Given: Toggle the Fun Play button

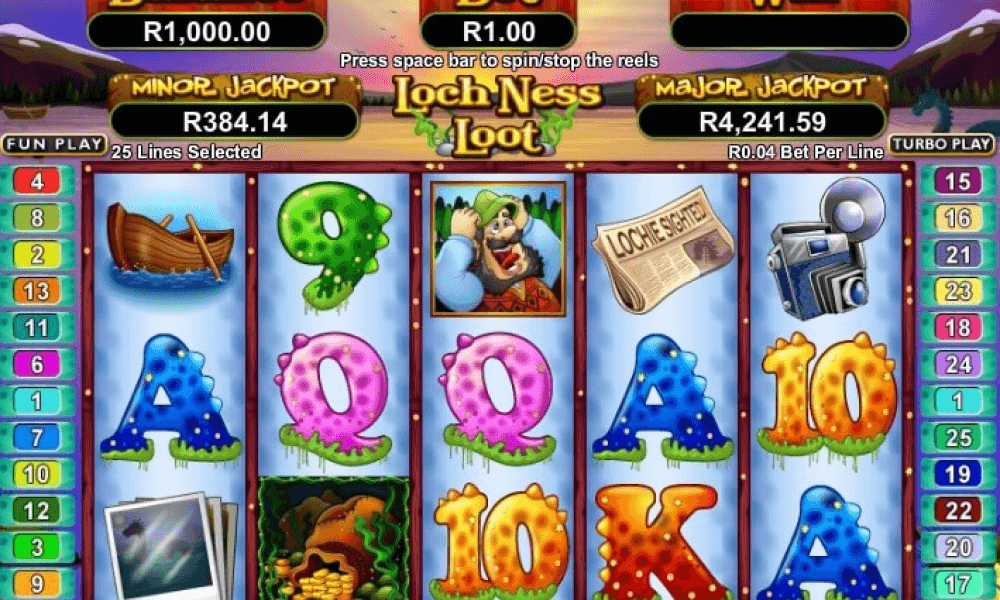Looking at the screenshot, I should [x=54, y=144].
